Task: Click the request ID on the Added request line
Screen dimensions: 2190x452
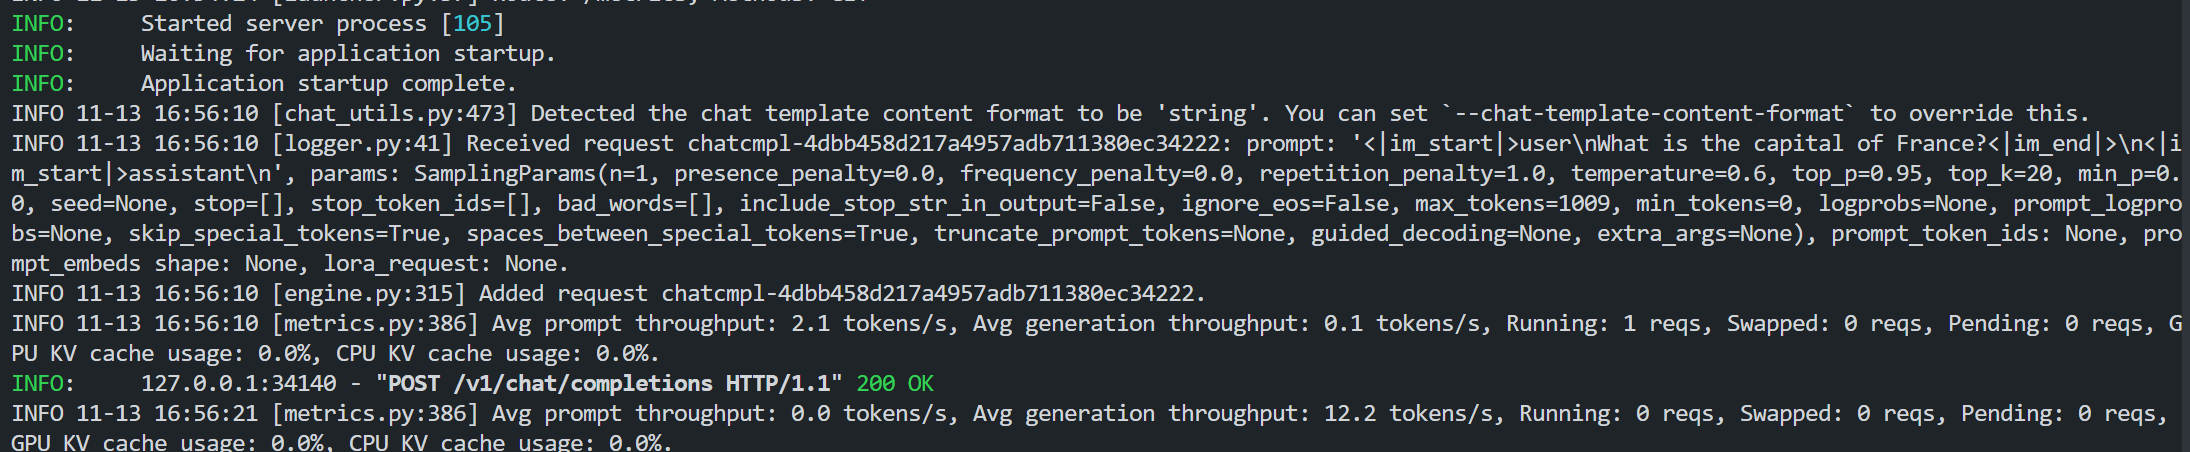Action: pos(927,293)
